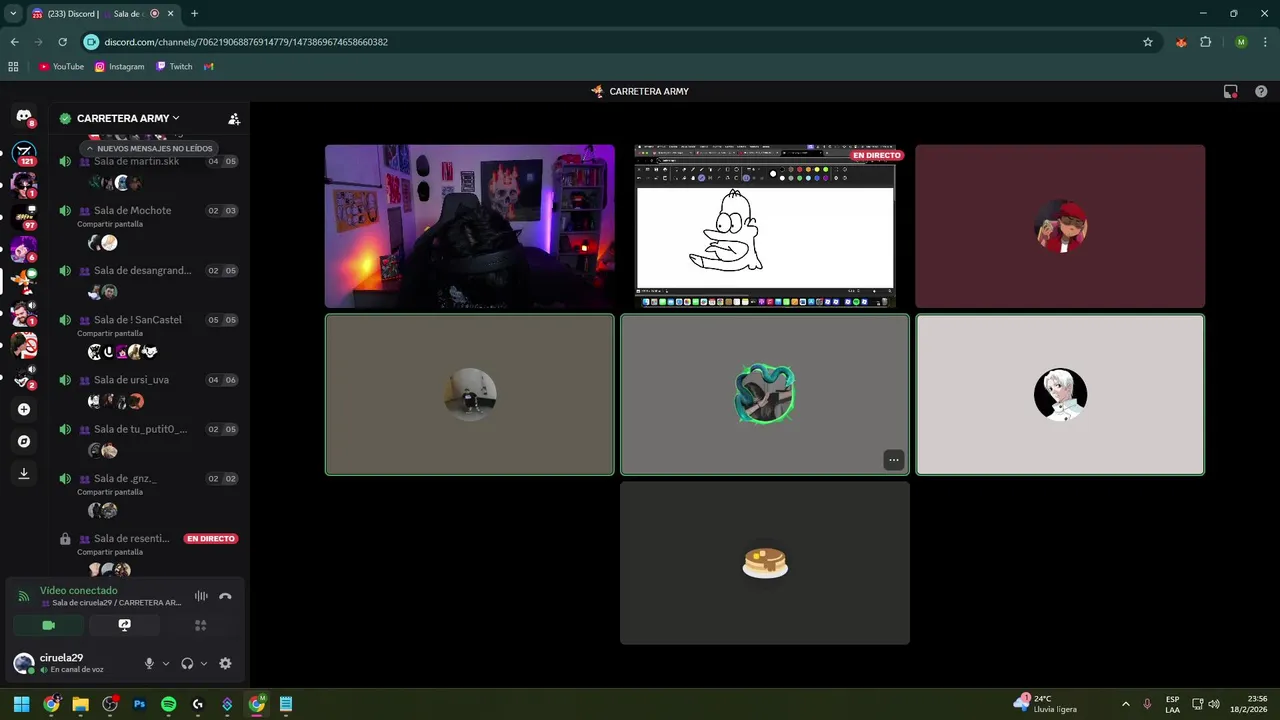
Task: Join voice channel Sala de ursi_uva
Action: pyautogui.click(x=148, y=380)
